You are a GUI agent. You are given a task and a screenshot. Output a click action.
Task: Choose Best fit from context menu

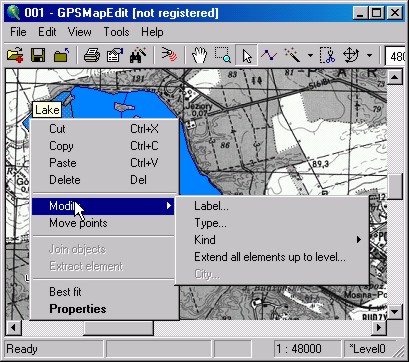(104, 292)
